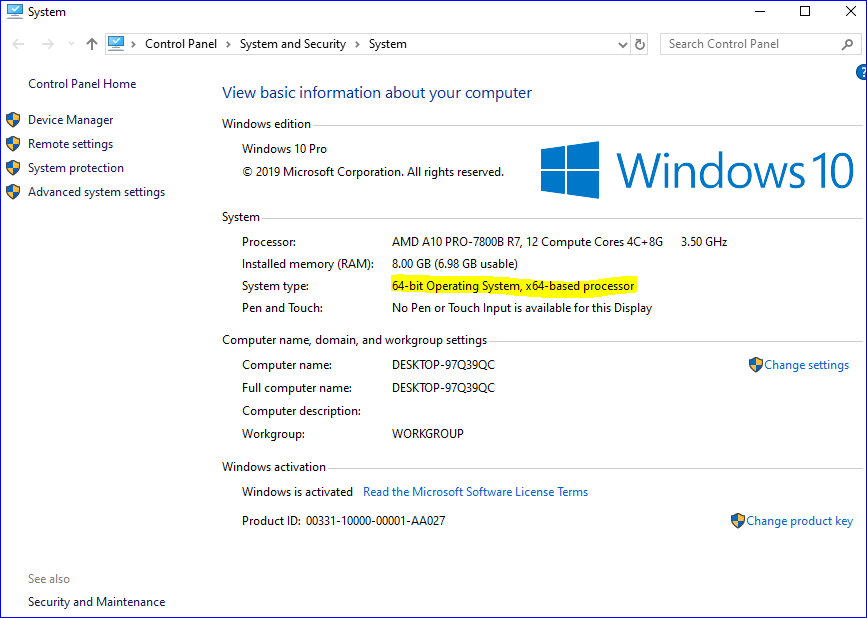The image size is (867, 618).
Task: Click System window title bar icon
Action: [15, 12]
